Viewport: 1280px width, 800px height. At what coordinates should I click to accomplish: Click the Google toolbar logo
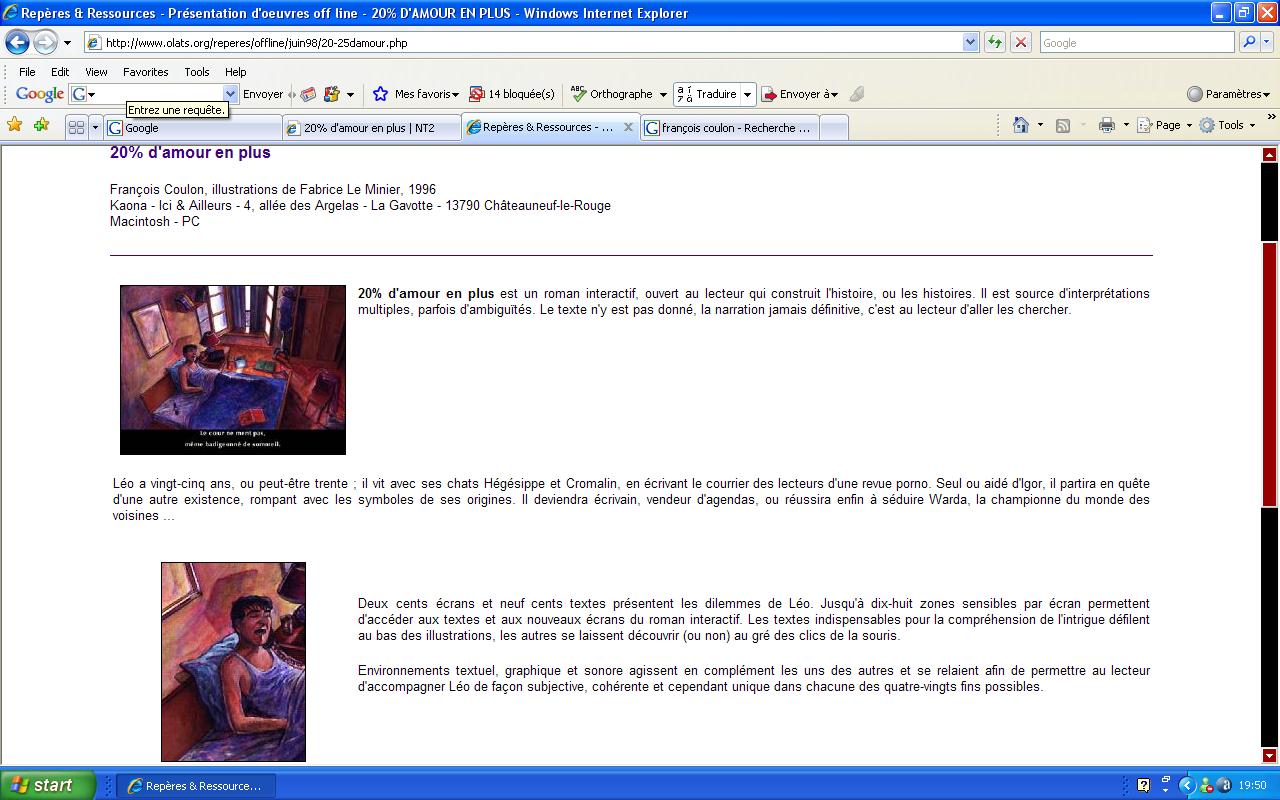coord(40,94)
